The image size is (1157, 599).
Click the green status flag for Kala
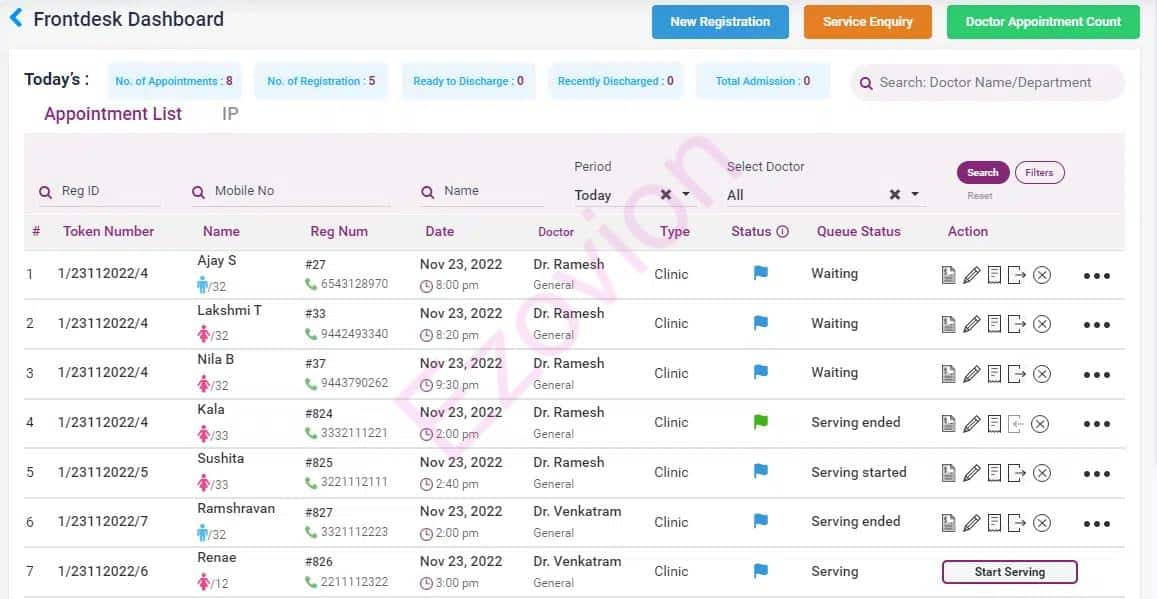coord(760,422)
